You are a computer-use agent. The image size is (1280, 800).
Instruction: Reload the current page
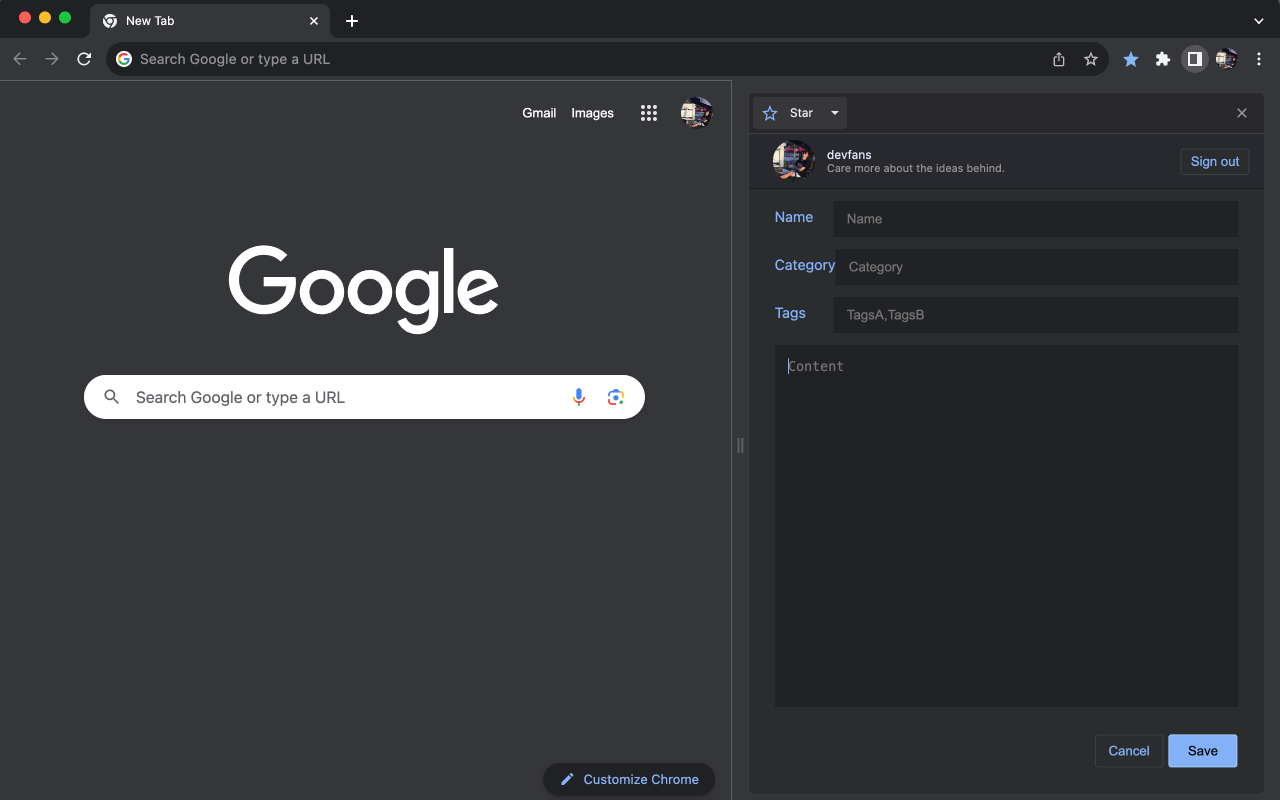tap(84, 59)
